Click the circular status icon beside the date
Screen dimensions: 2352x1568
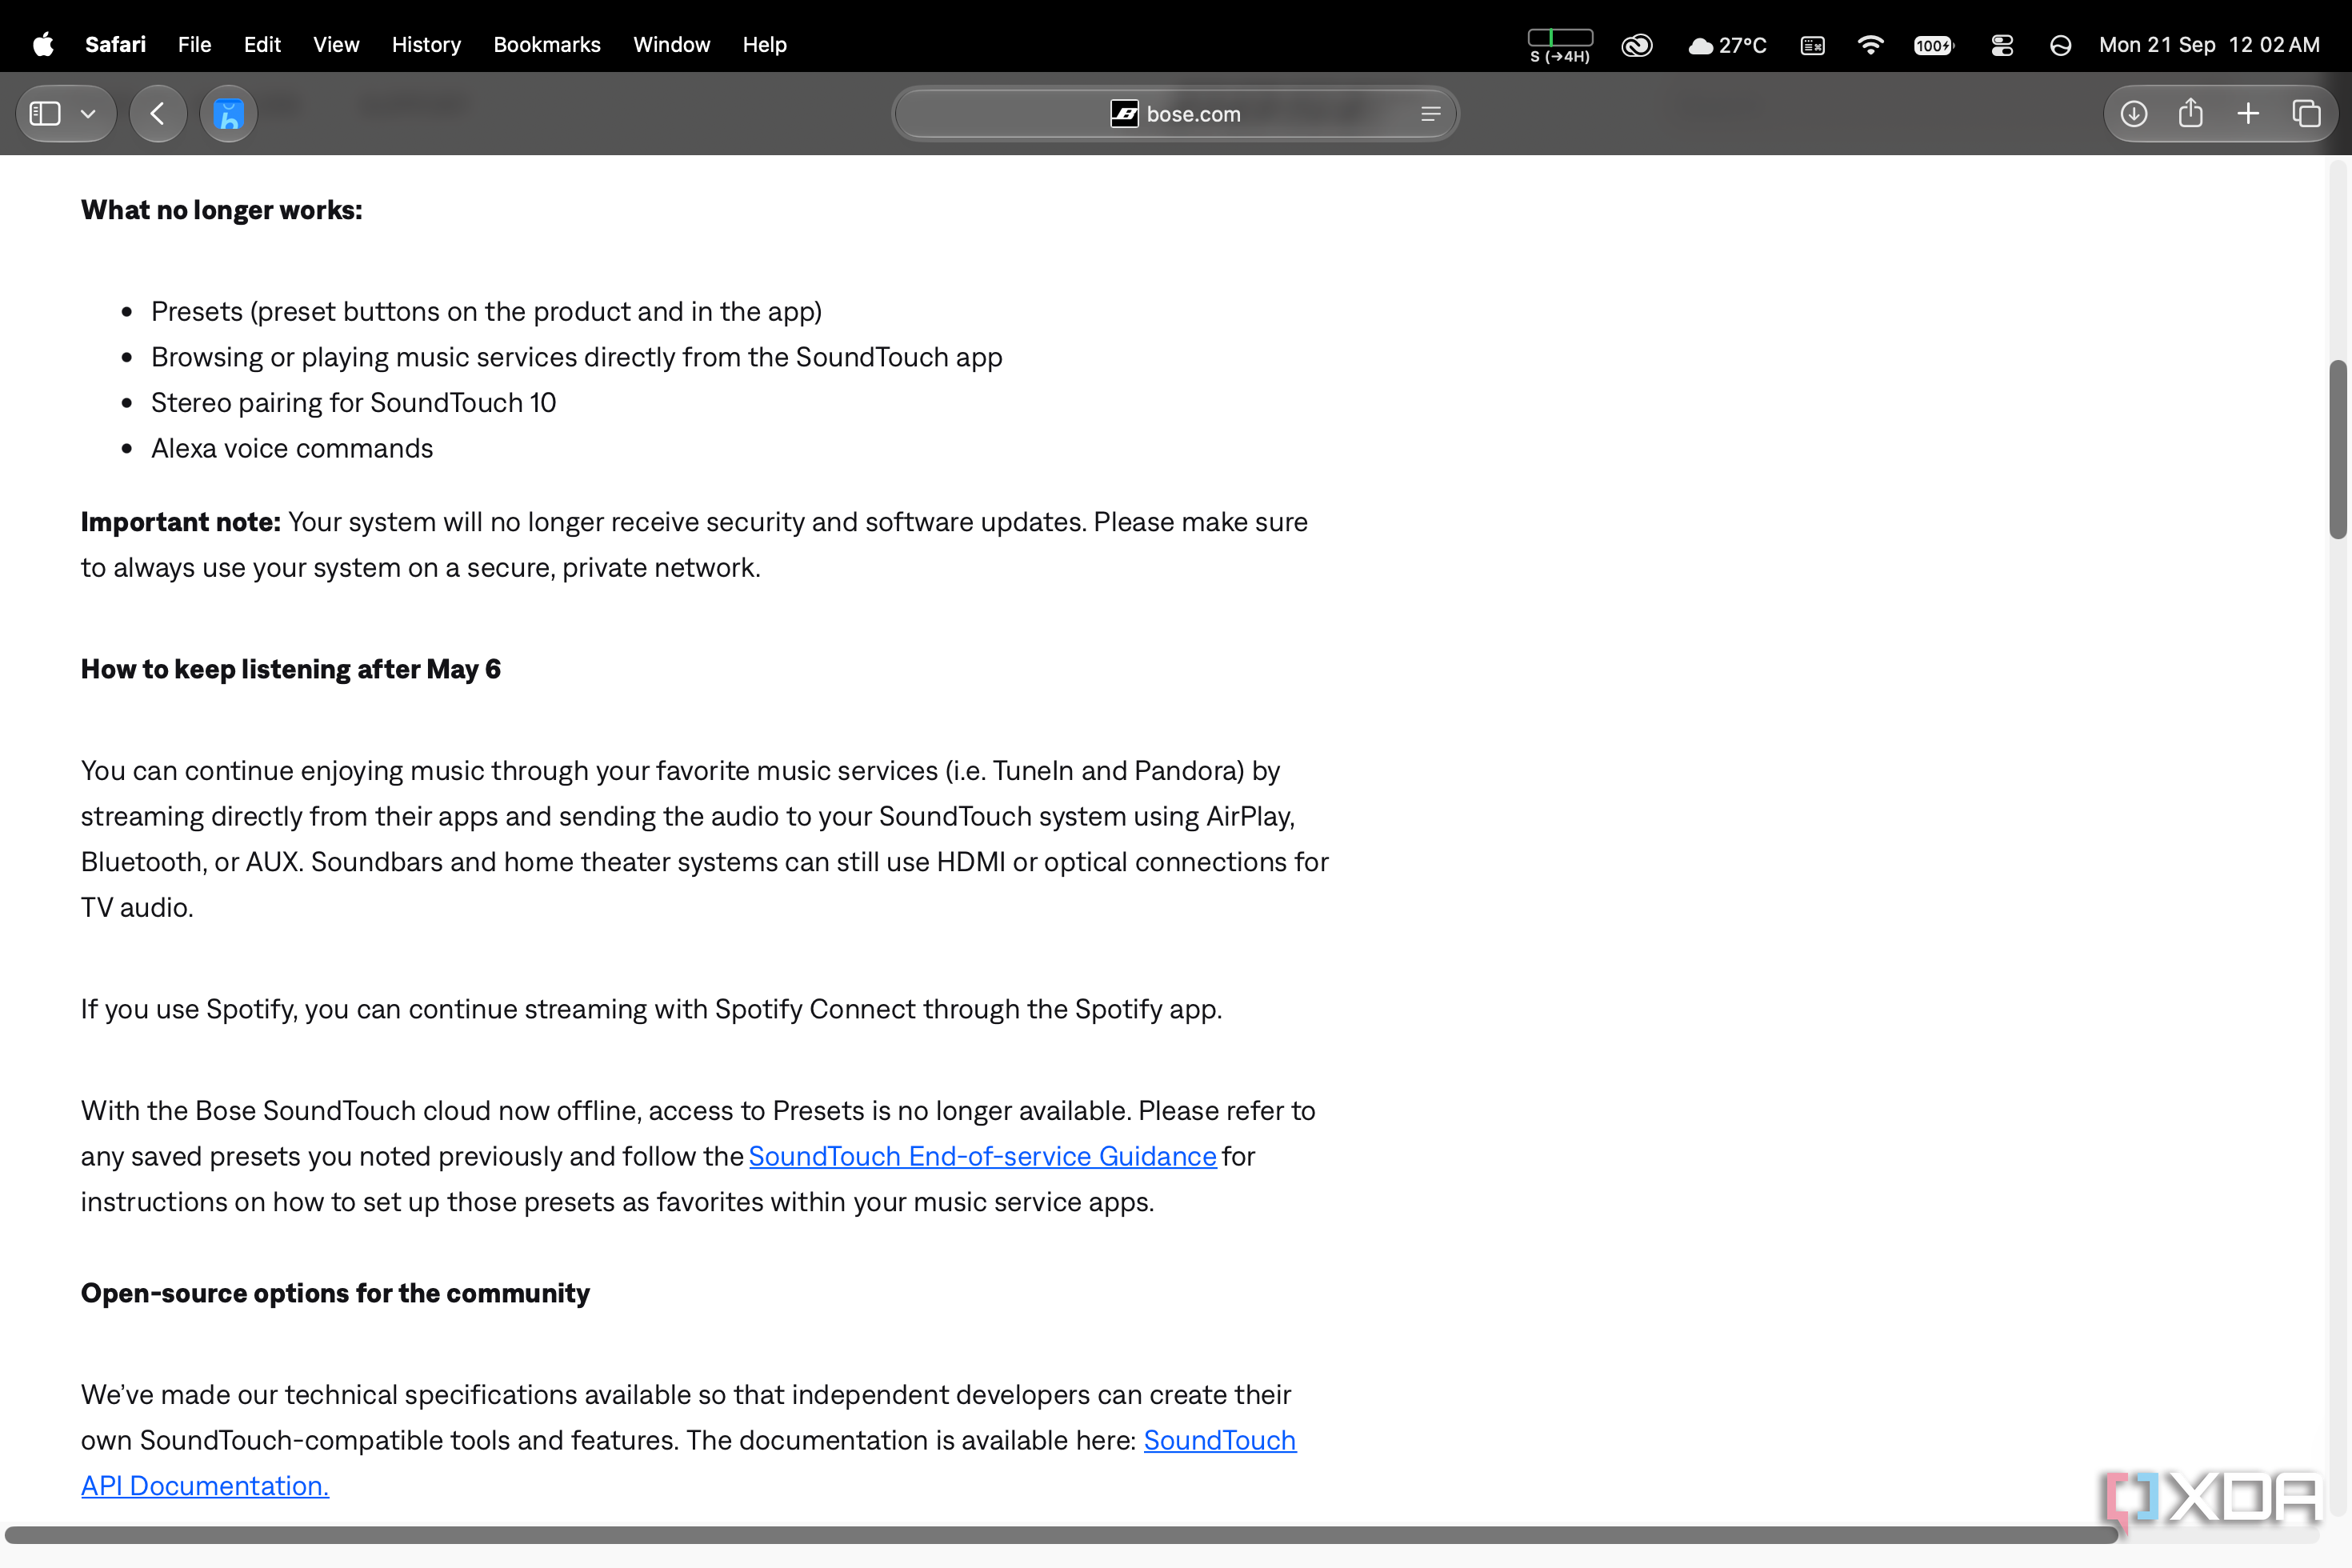pyautogui.click(x=2060, y=45)
